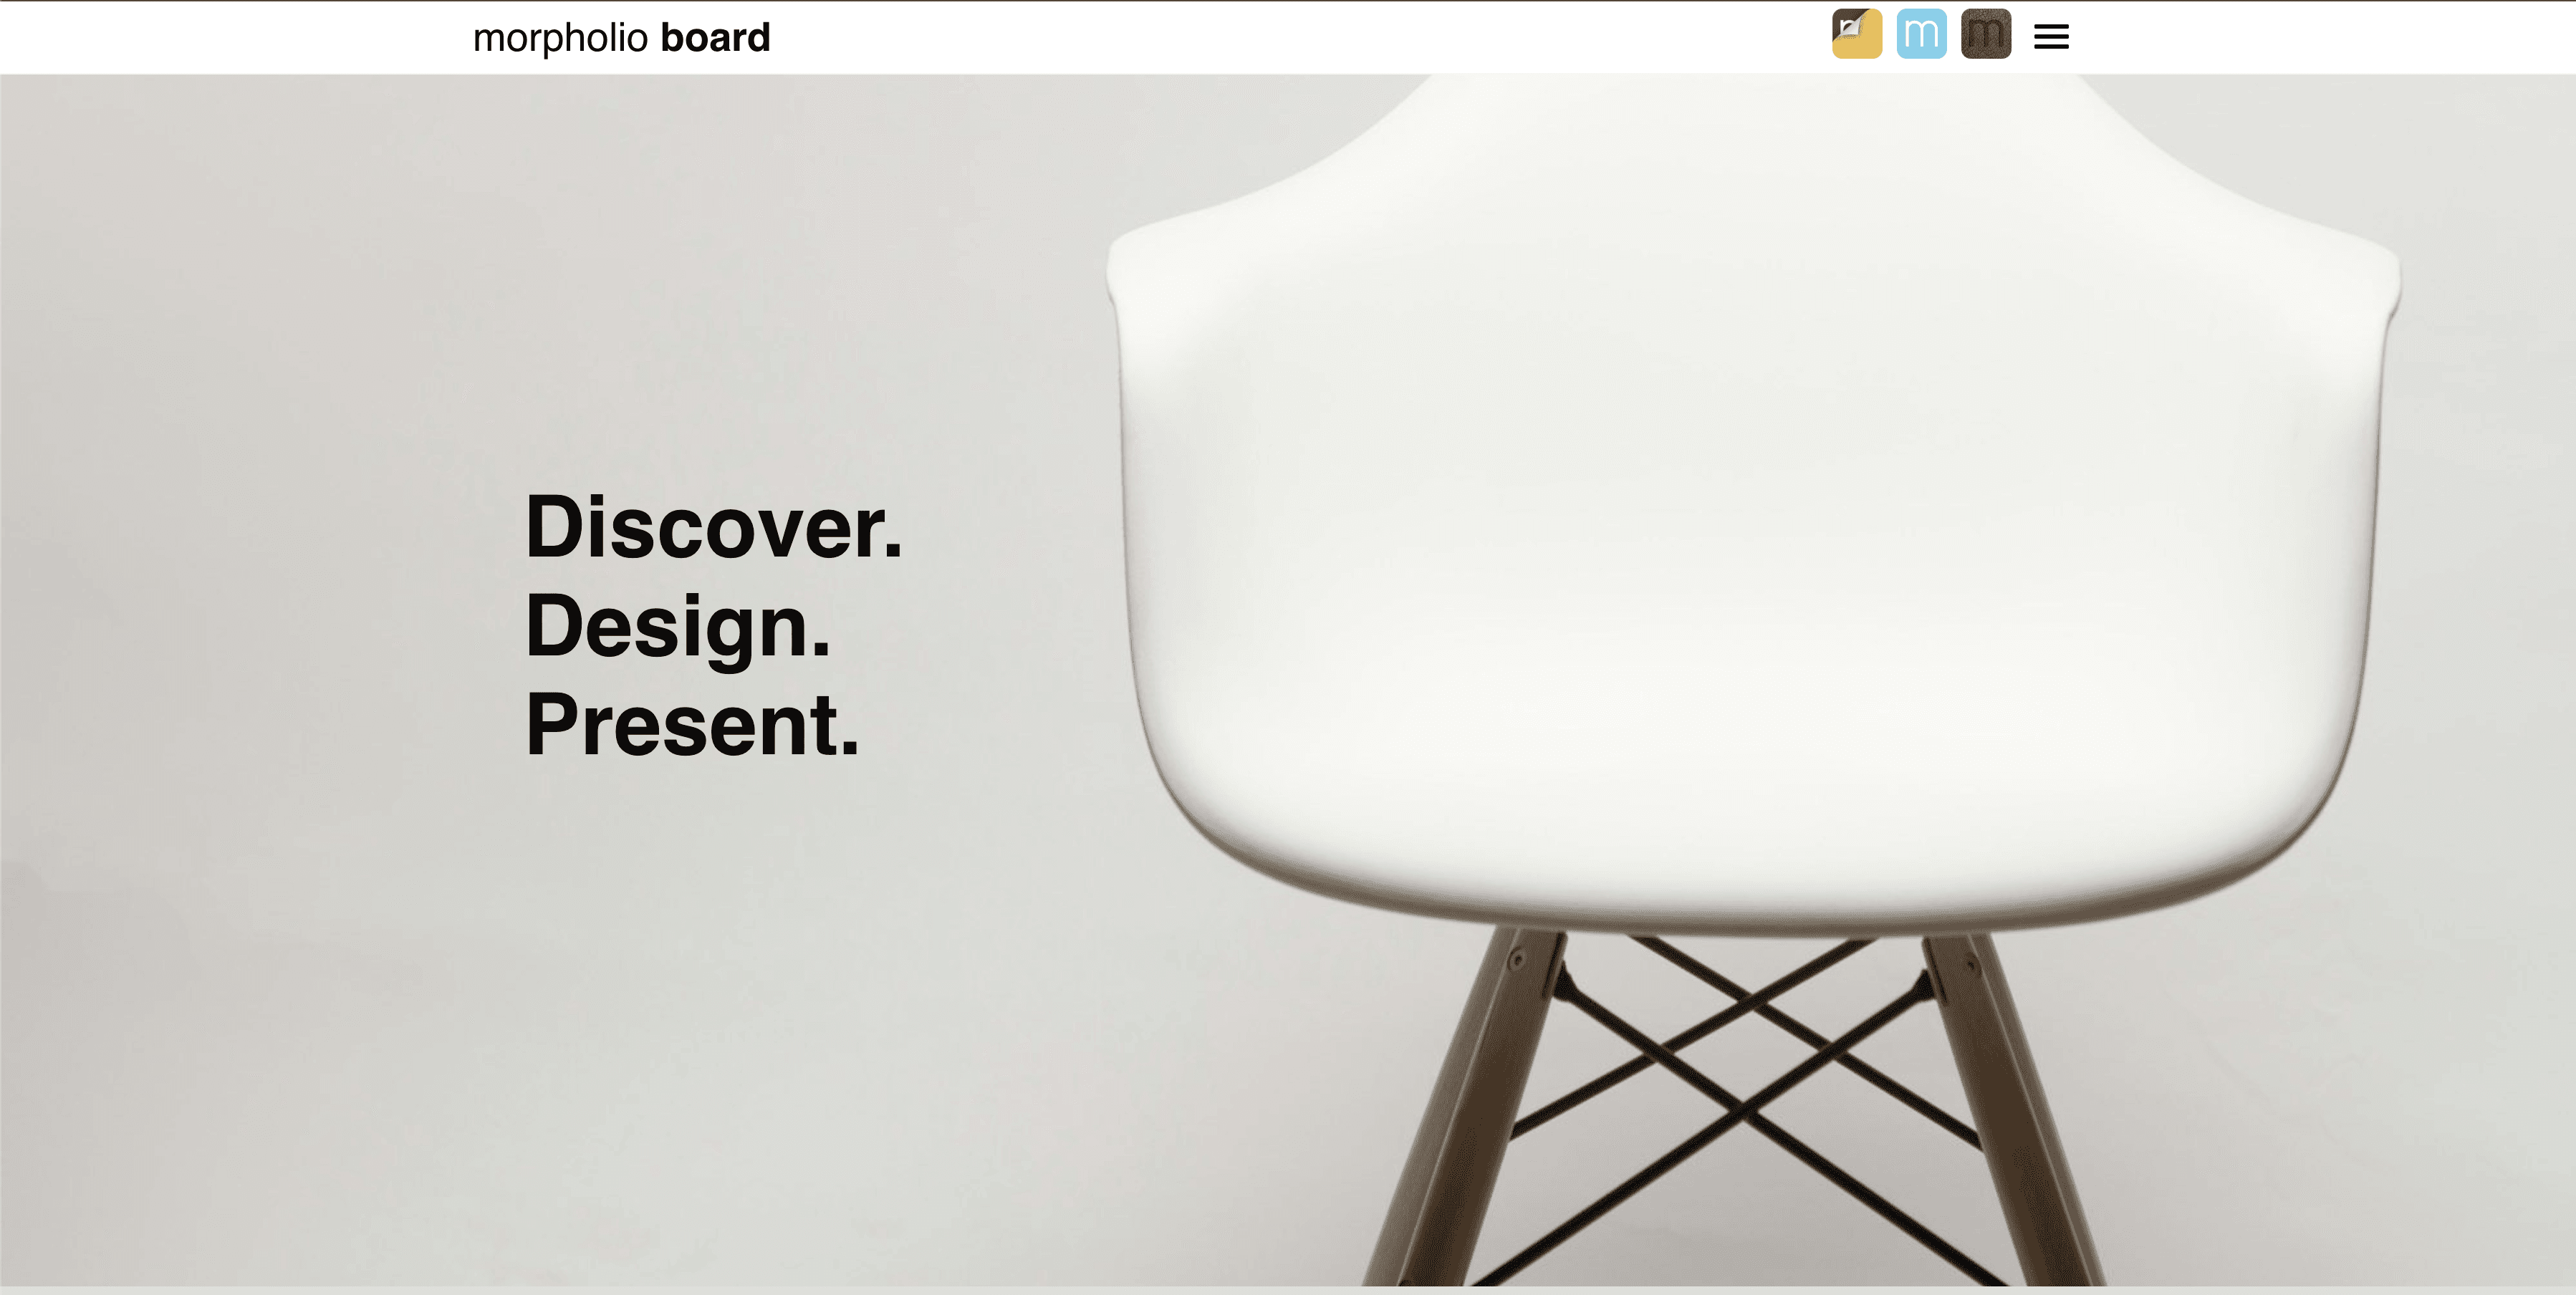Click the Present. headline text
Screen dimensions: 2576x1295
click(692, 724)
